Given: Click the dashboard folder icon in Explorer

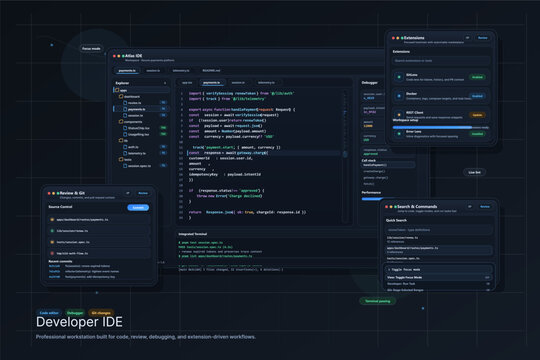Looking at the screenshot, I should tap(121, 96).
